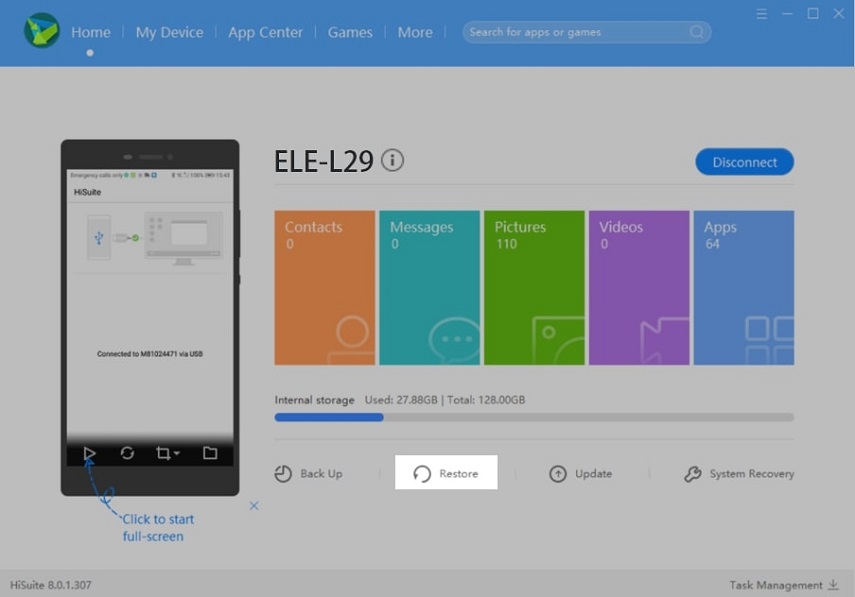Click 'Connected to M81024471 via USB' text
Image resolution: width=855 pixels, height=597 pixels.
pyautogui.click(x=150, y=354)
